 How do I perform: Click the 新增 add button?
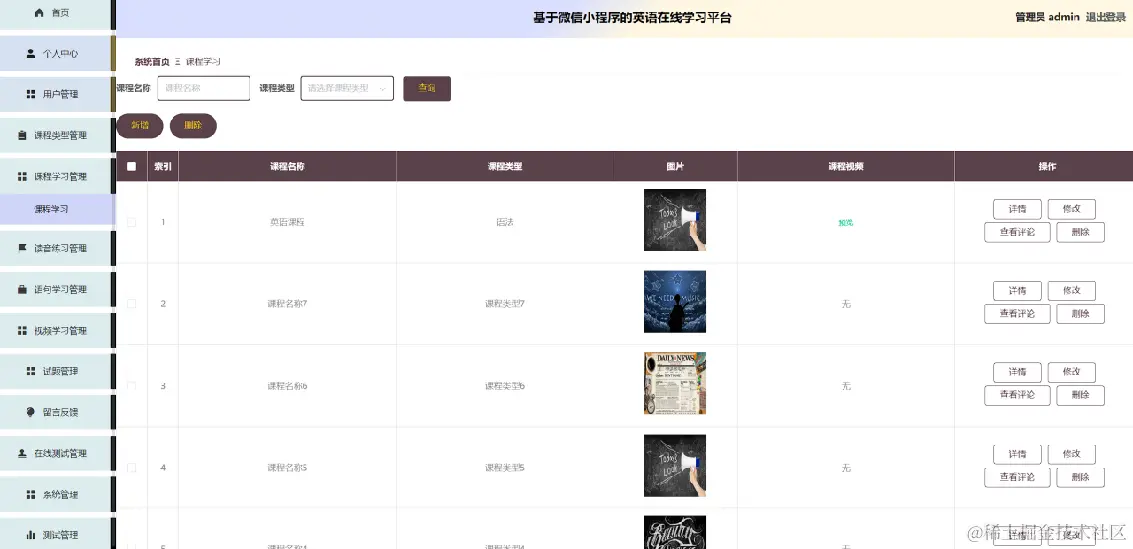pos(139,126)
